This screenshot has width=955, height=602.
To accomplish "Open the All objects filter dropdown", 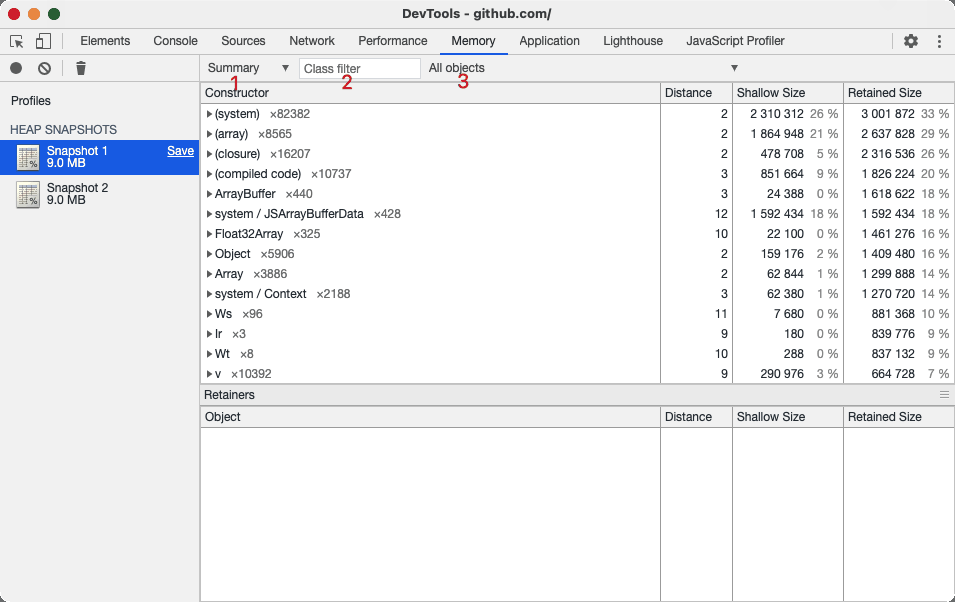I will tap(583, 68).
